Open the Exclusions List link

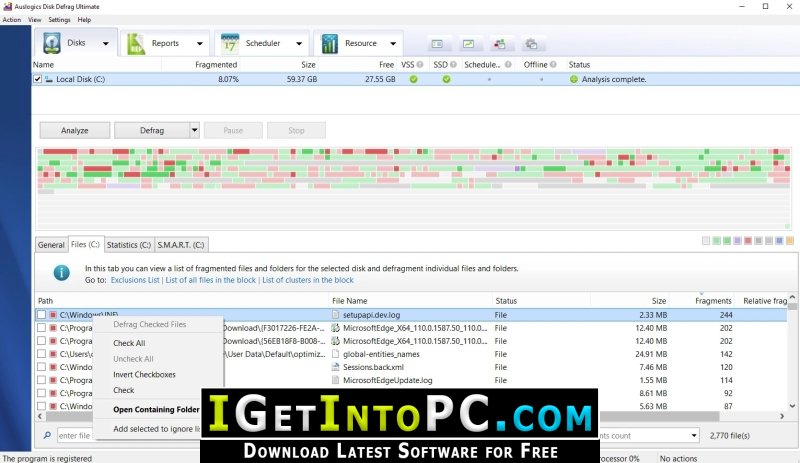point(135,280)
